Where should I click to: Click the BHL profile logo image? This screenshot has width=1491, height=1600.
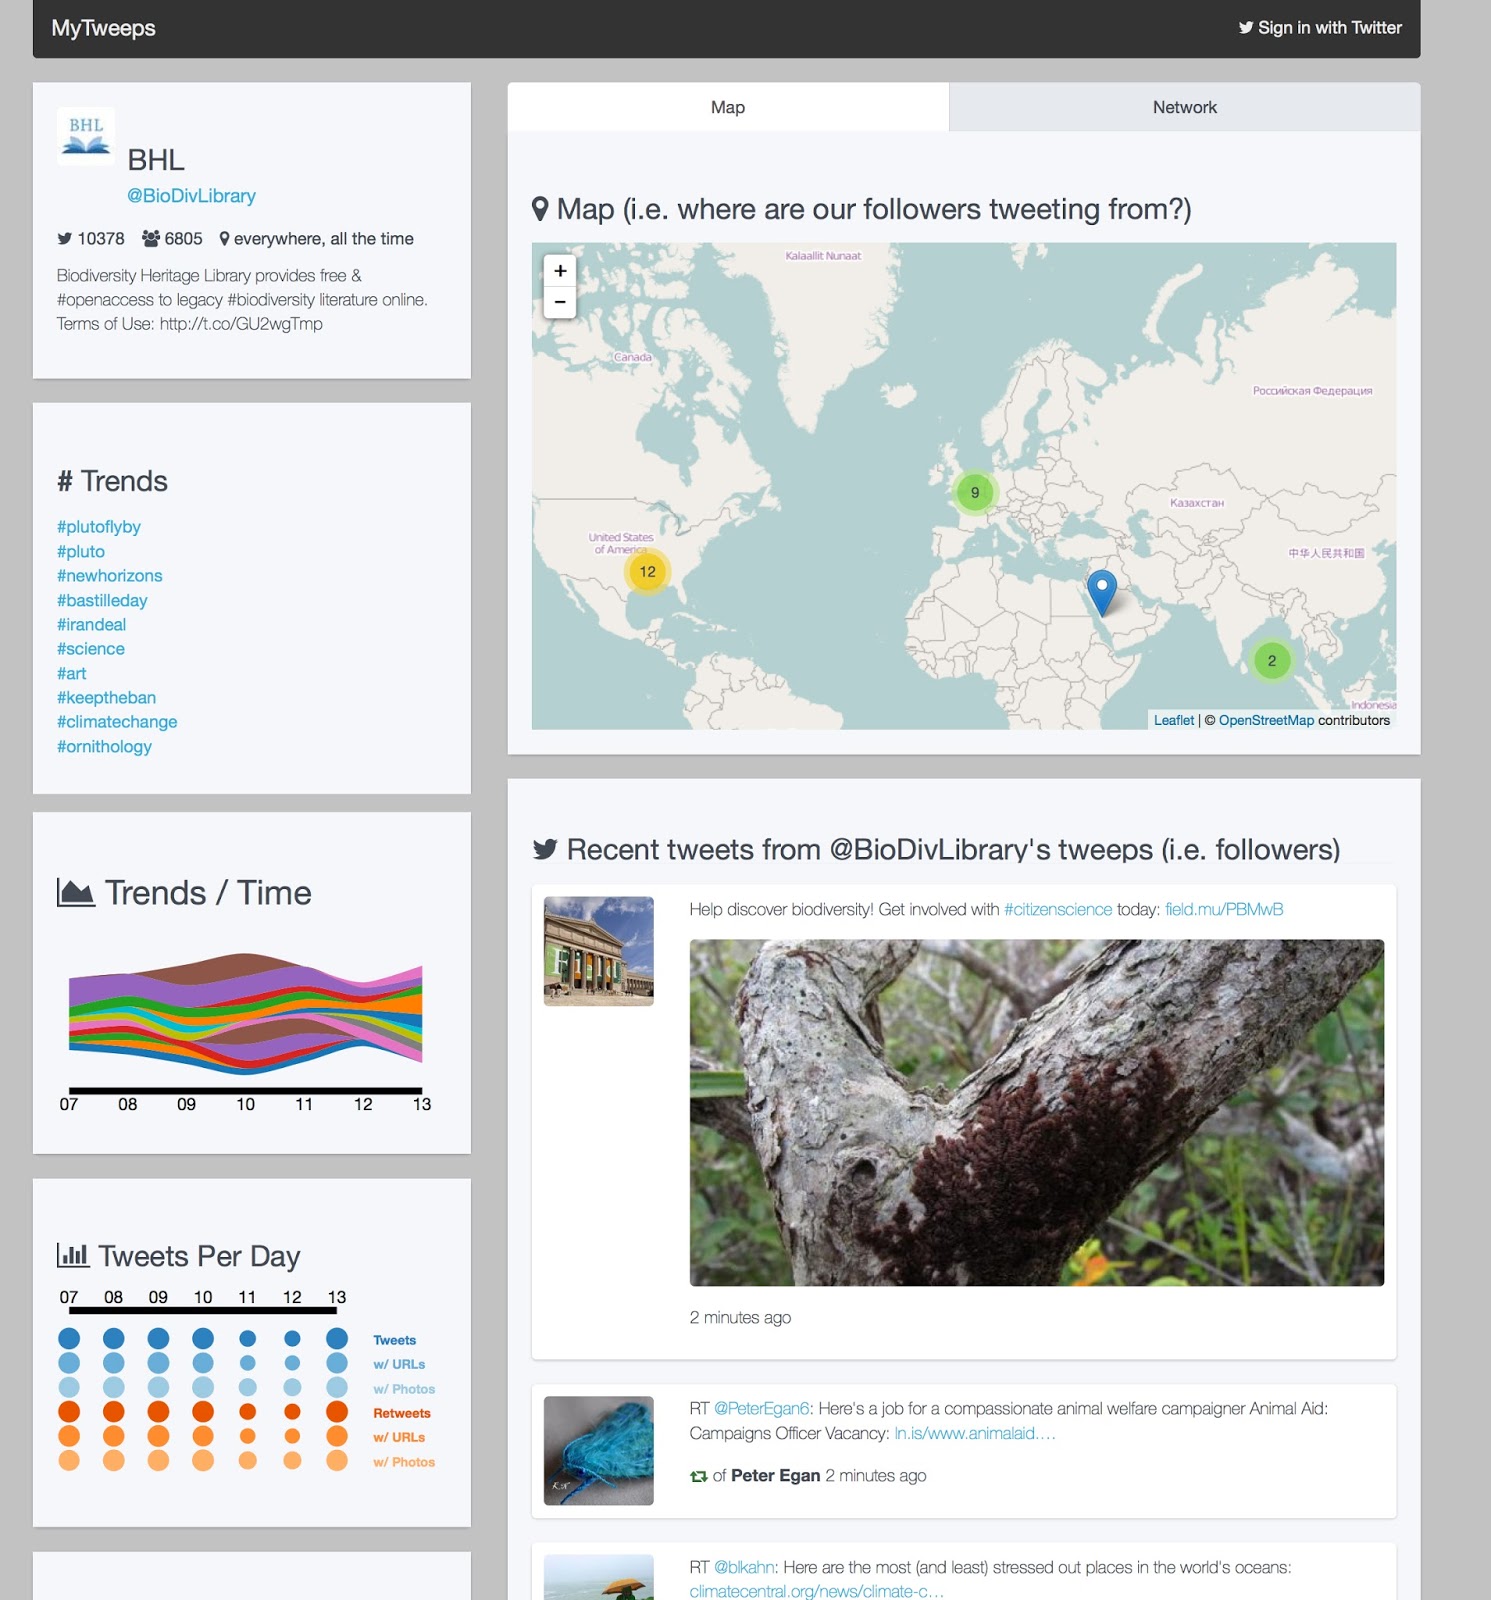(86, 136)
